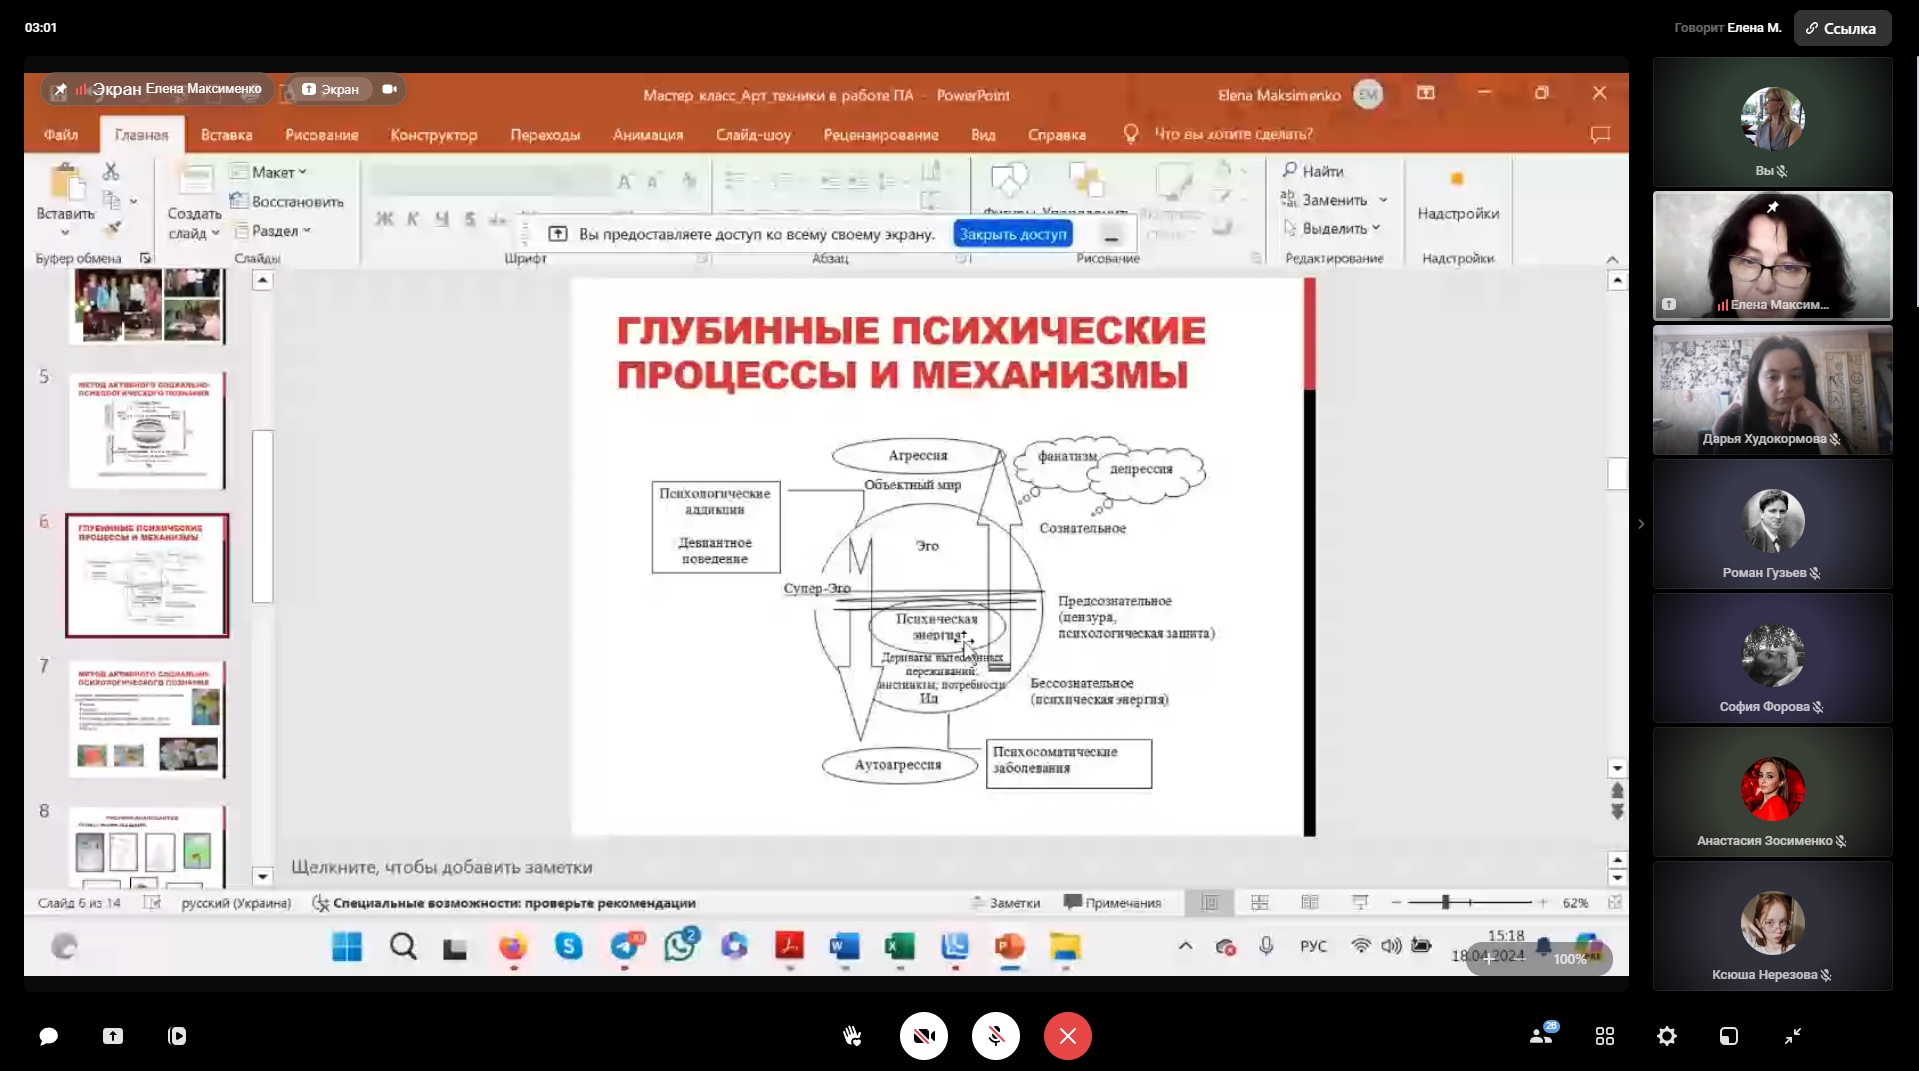The height and width of the screenshot is (1071, 1919).
Task: Click the 62% zoom level
Action: [1576, 903]
